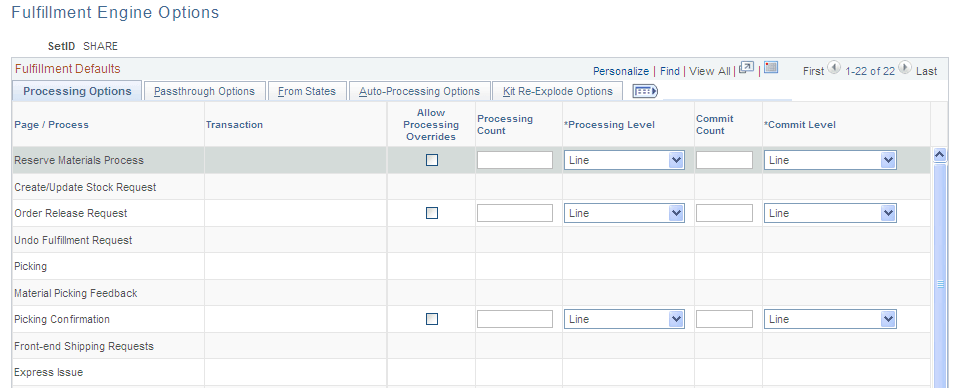Click Commit Count field for Picking Confirmation
The image size is (958, 388).
(725, 319)
